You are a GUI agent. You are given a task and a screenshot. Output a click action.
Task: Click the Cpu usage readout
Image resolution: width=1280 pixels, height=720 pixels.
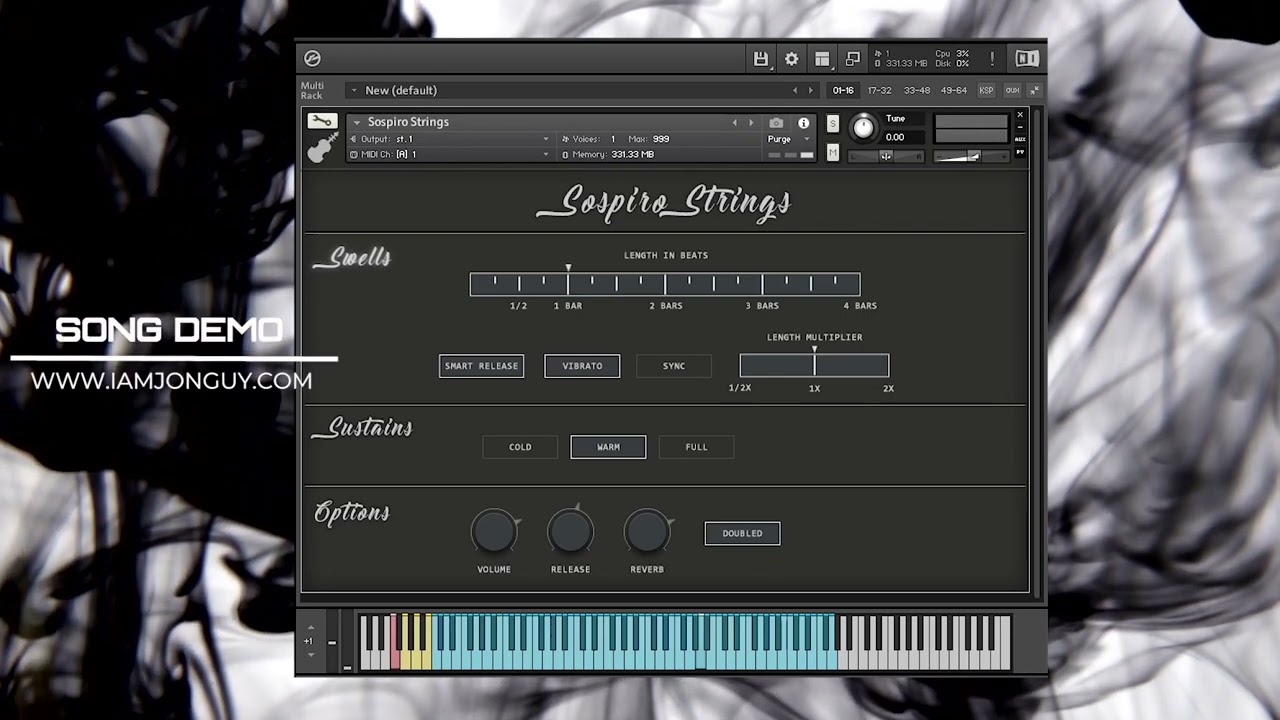pos(951,54)
